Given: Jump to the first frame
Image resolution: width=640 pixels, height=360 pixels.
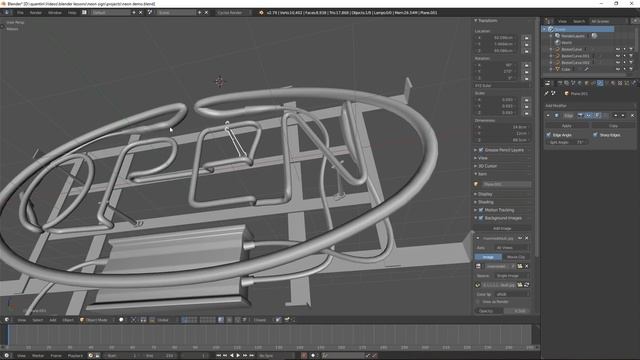Looking at the screenshot, I should click(x=218, y=356).
